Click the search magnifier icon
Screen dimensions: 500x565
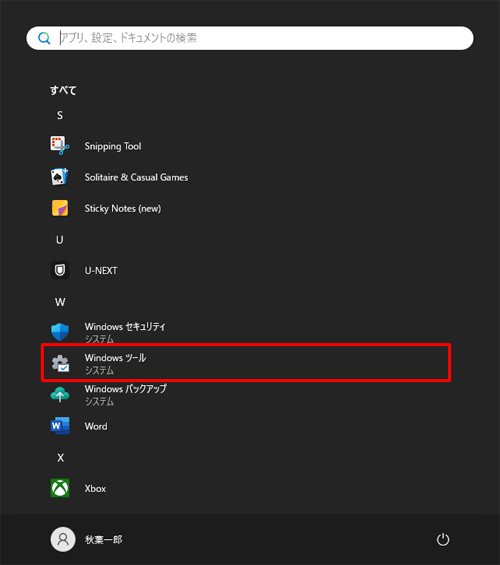click(x=44, y=38)
